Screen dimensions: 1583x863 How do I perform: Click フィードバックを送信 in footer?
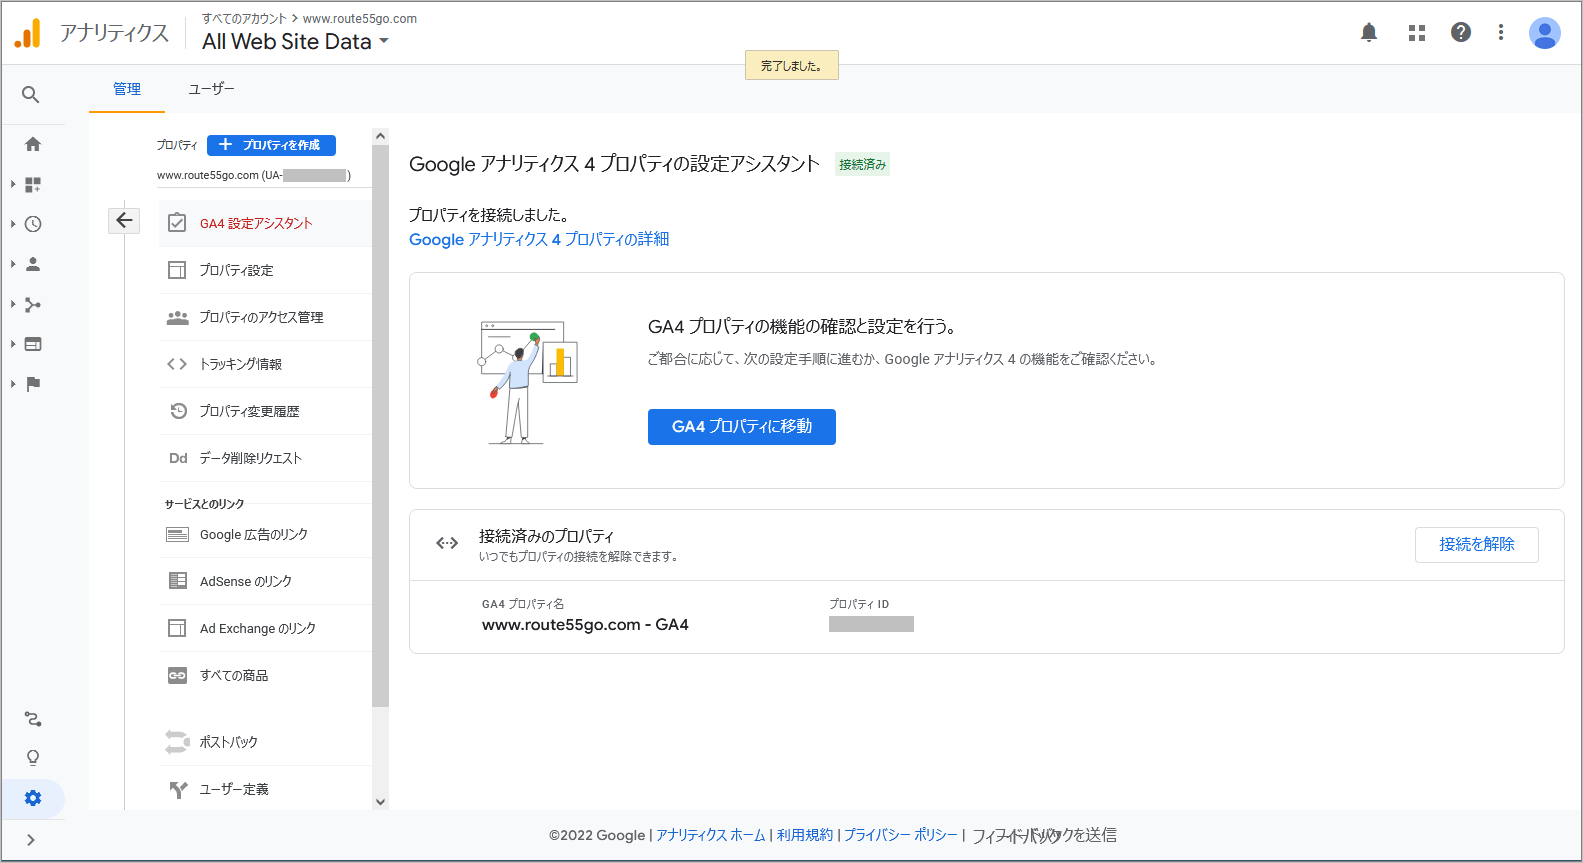(x=1044, y=835)
